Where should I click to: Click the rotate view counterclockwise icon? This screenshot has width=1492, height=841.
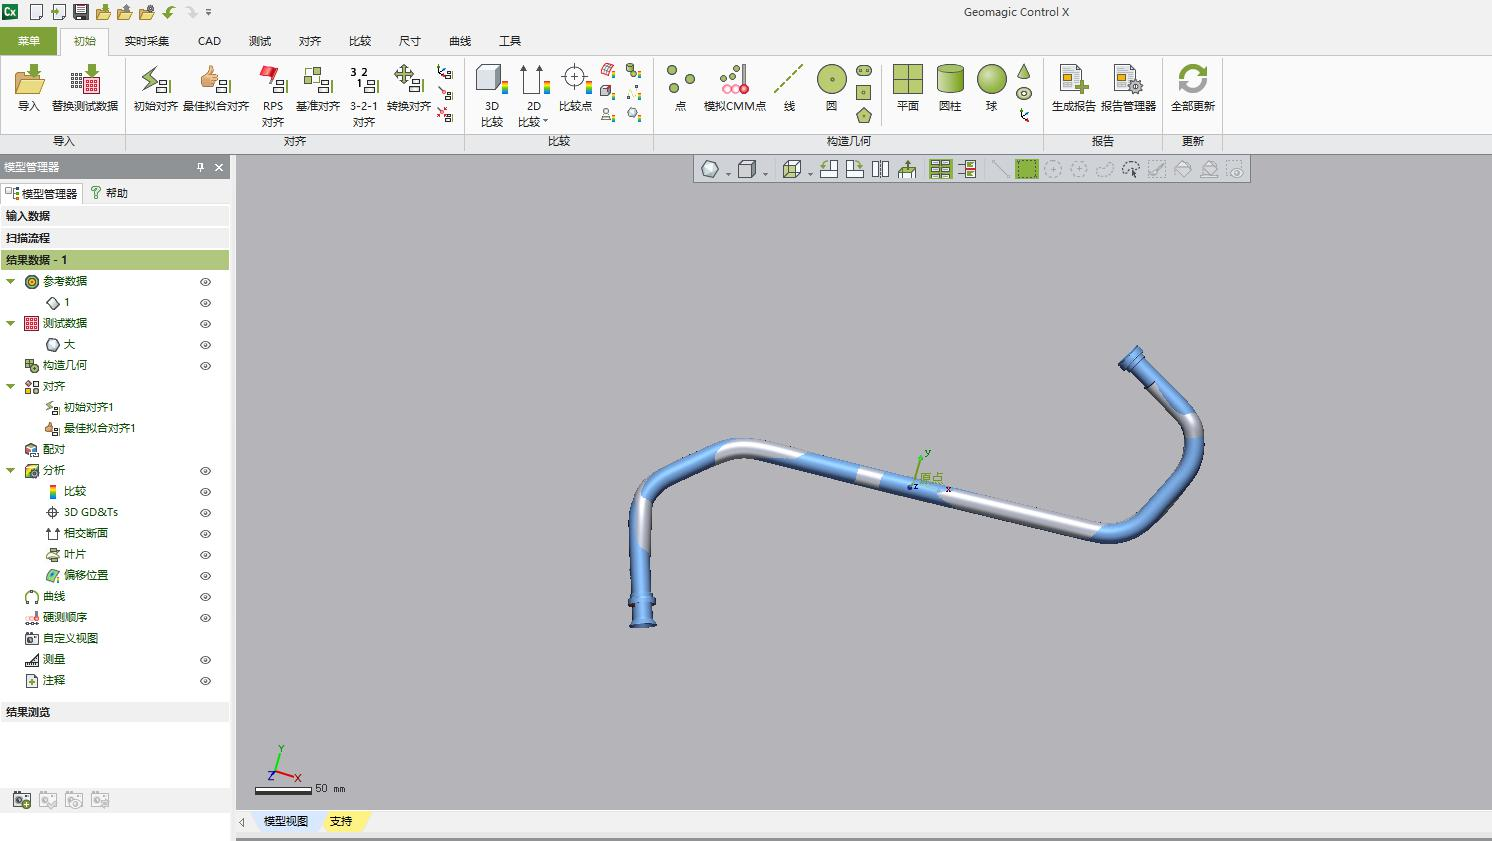click(x=829, y=169)
